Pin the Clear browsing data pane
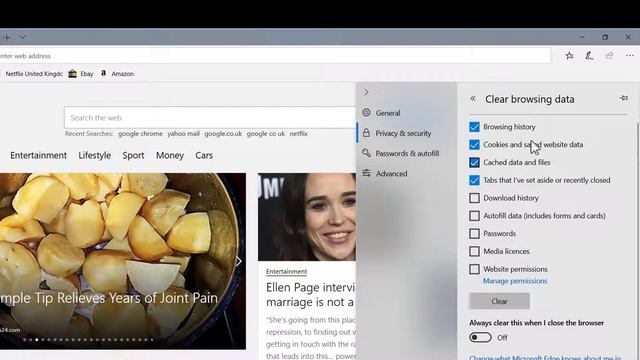This screenshot has height=360, width=640. tap(624, 98)
